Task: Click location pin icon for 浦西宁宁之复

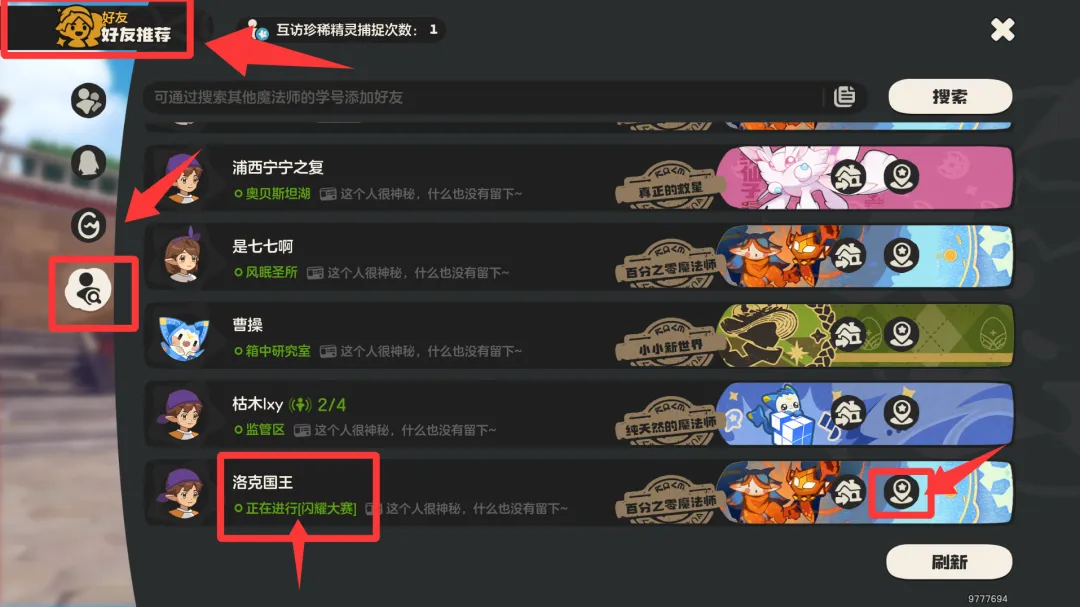Action: (x=901, y=177)
